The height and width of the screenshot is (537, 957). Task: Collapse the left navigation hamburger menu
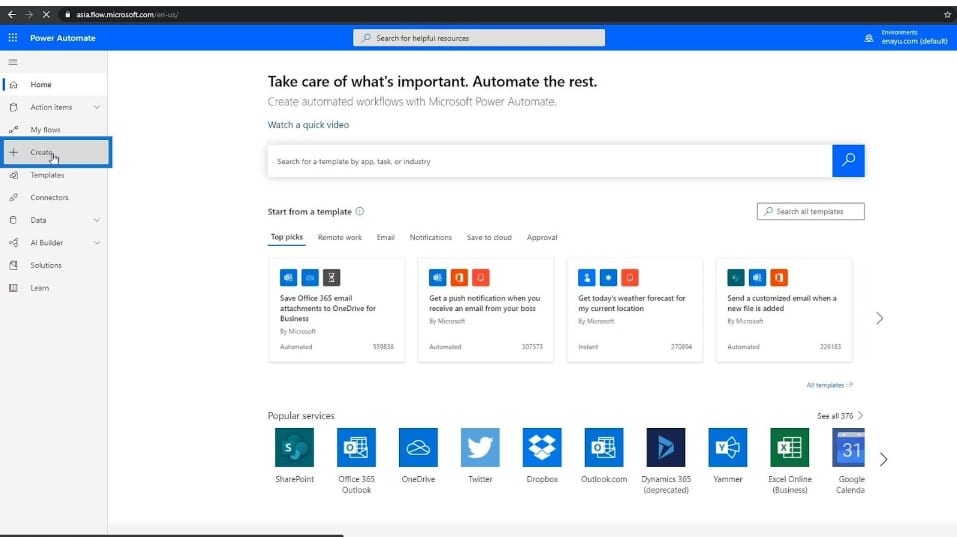pyautogui.click(x=13, y=62)
